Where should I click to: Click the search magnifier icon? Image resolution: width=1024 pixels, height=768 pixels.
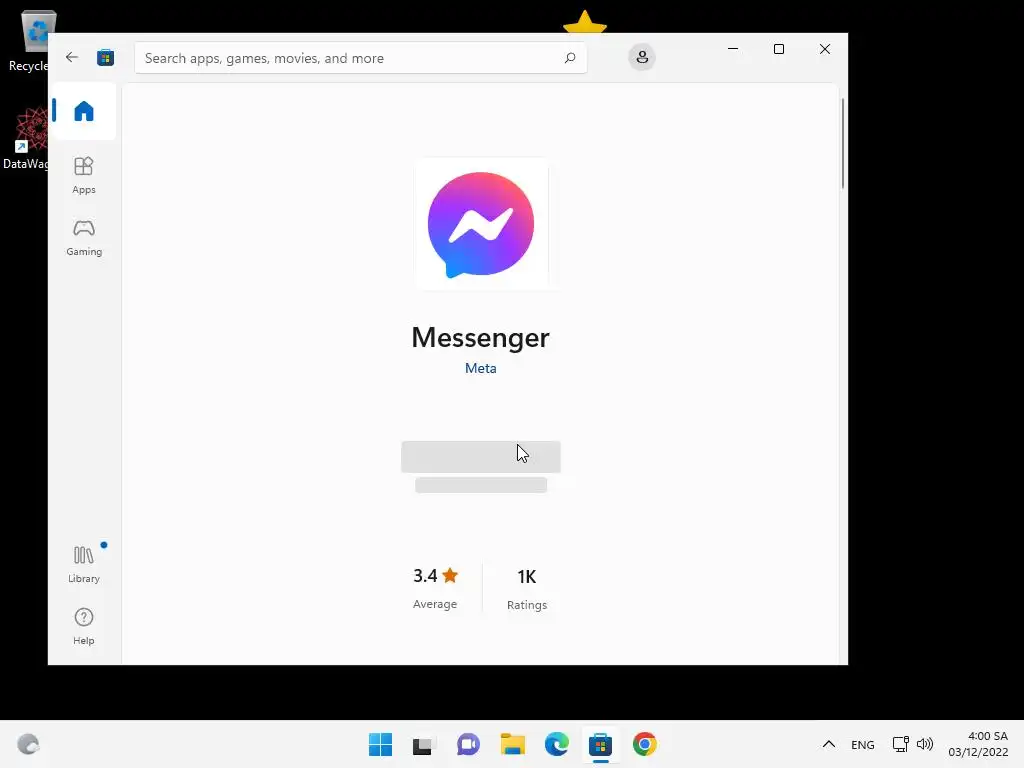click(x=569, y=57)
